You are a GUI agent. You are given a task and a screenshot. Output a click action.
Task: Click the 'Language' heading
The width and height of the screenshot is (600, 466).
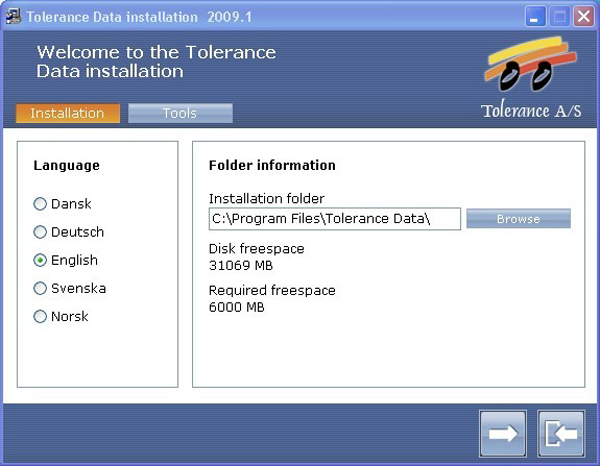click(67, 166)
